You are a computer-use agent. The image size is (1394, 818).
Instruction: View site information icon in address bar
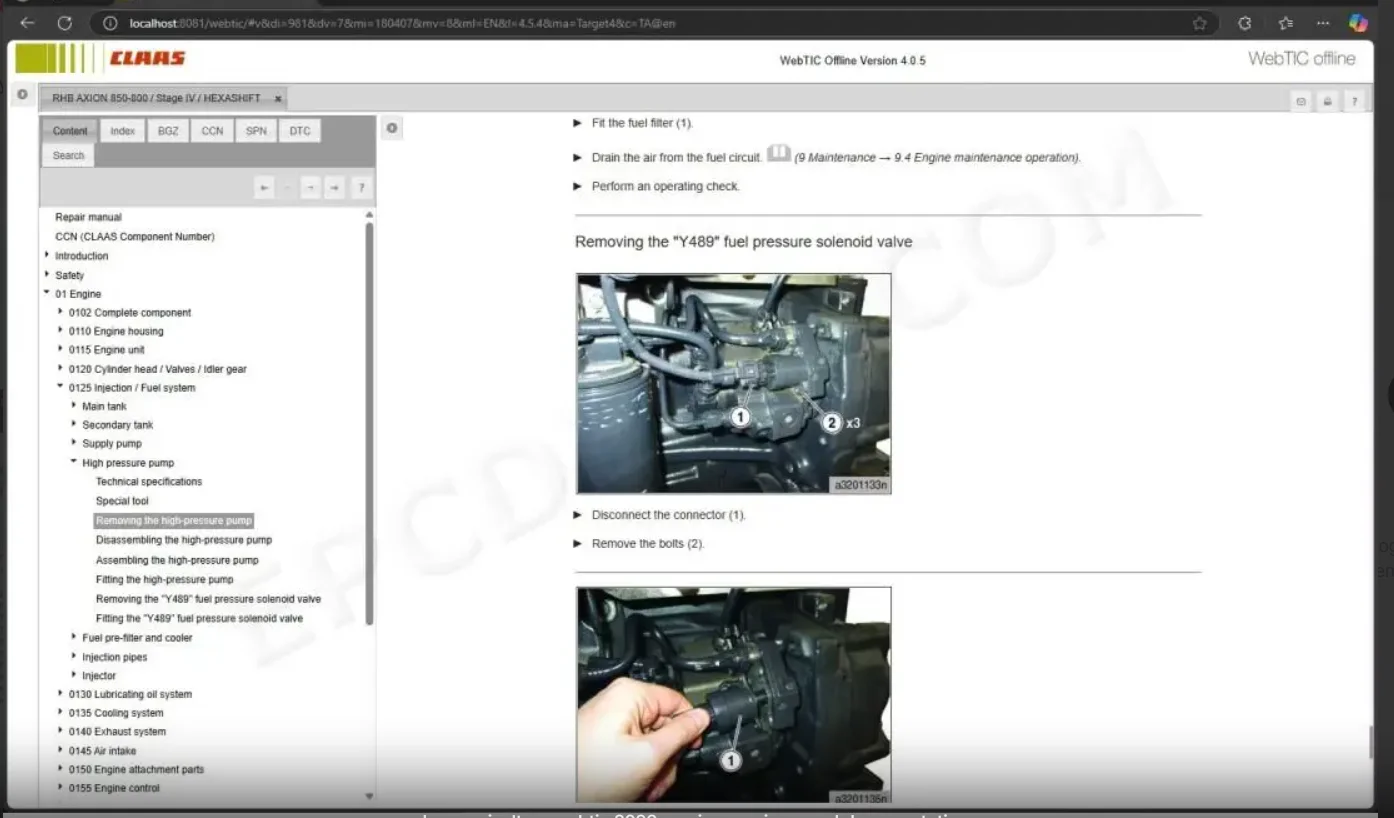click(110, 23)
